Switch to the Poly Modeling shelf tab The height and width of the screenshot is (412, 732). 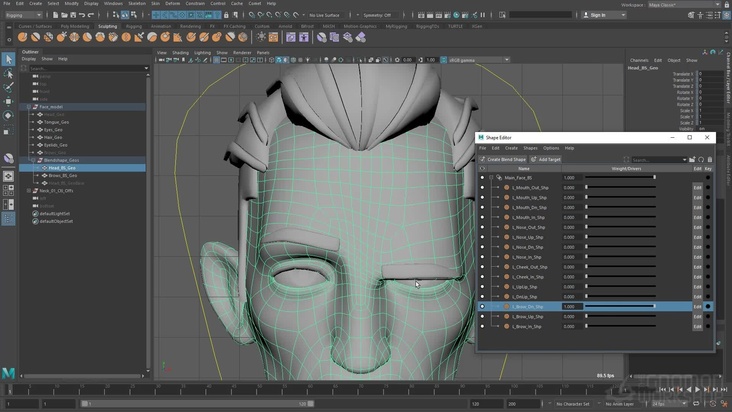tap(74, 27)
